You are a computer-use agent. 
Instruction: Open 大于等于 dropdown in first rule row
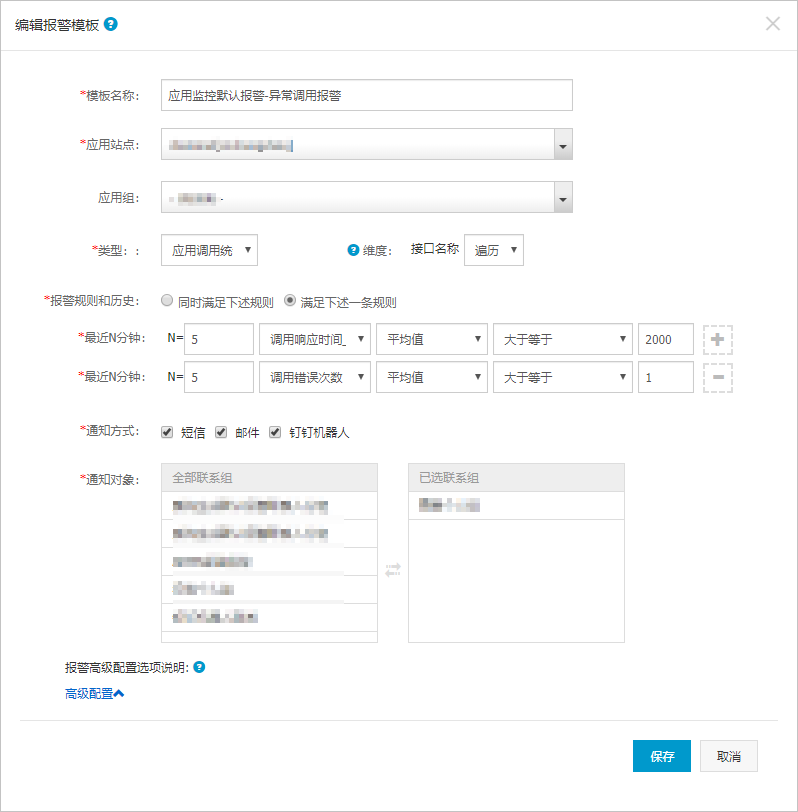coord(563,339)
